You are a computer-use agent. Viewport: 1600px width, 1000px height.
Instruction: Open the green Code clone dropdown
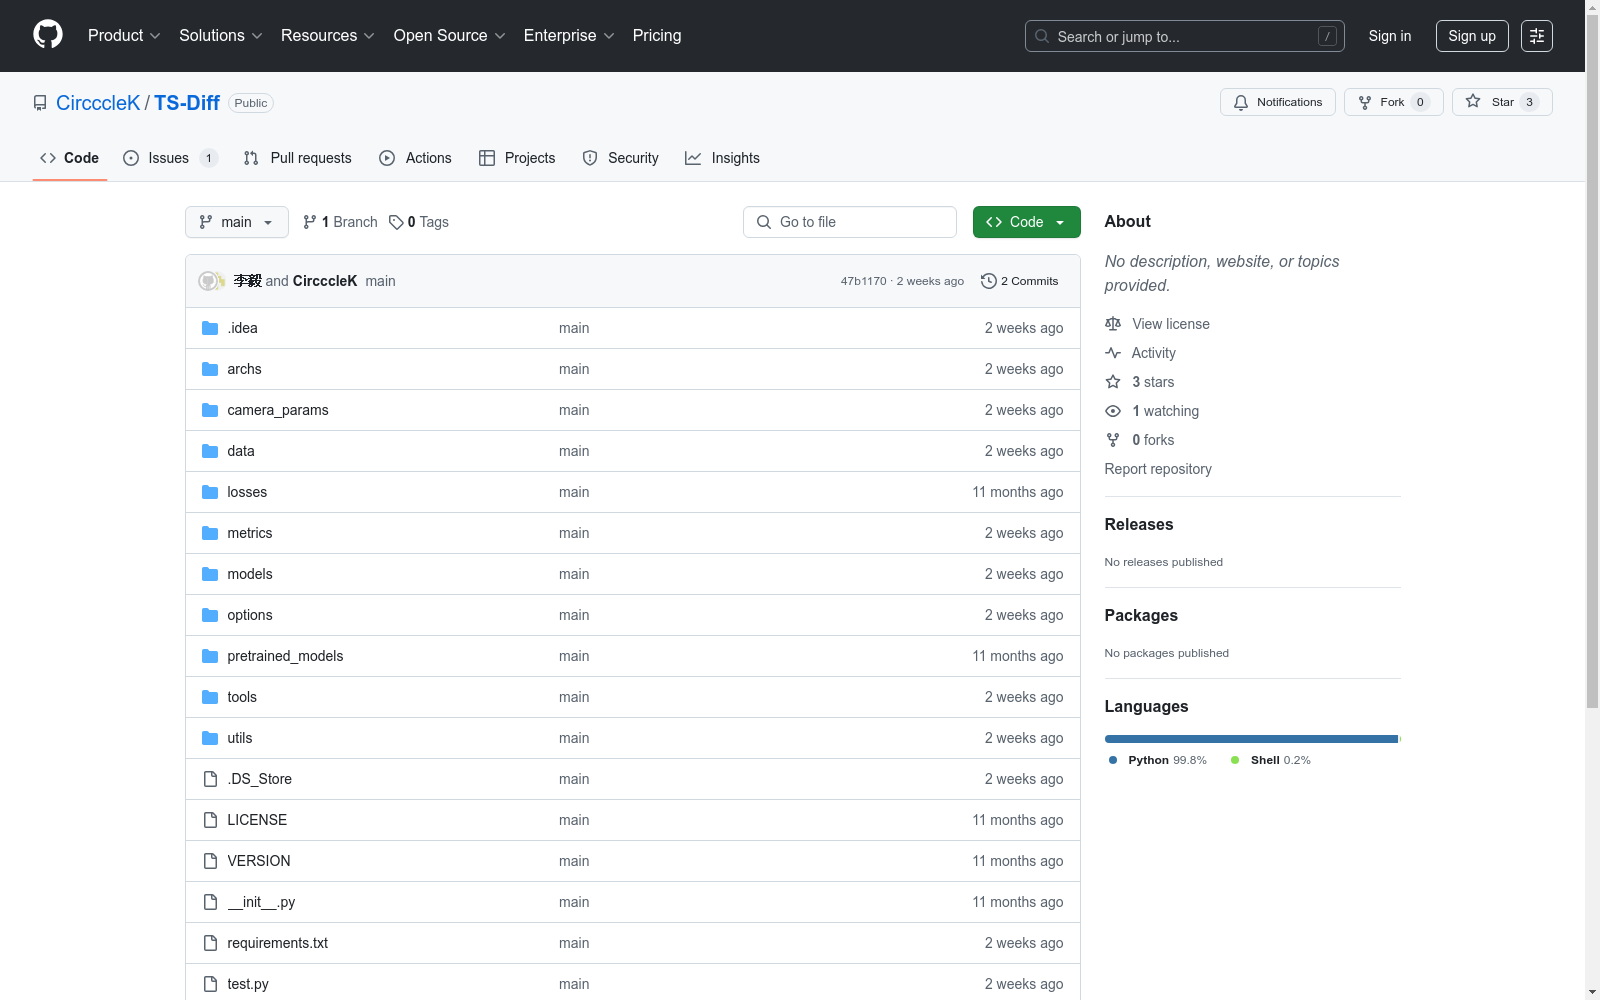point(1026,222)
